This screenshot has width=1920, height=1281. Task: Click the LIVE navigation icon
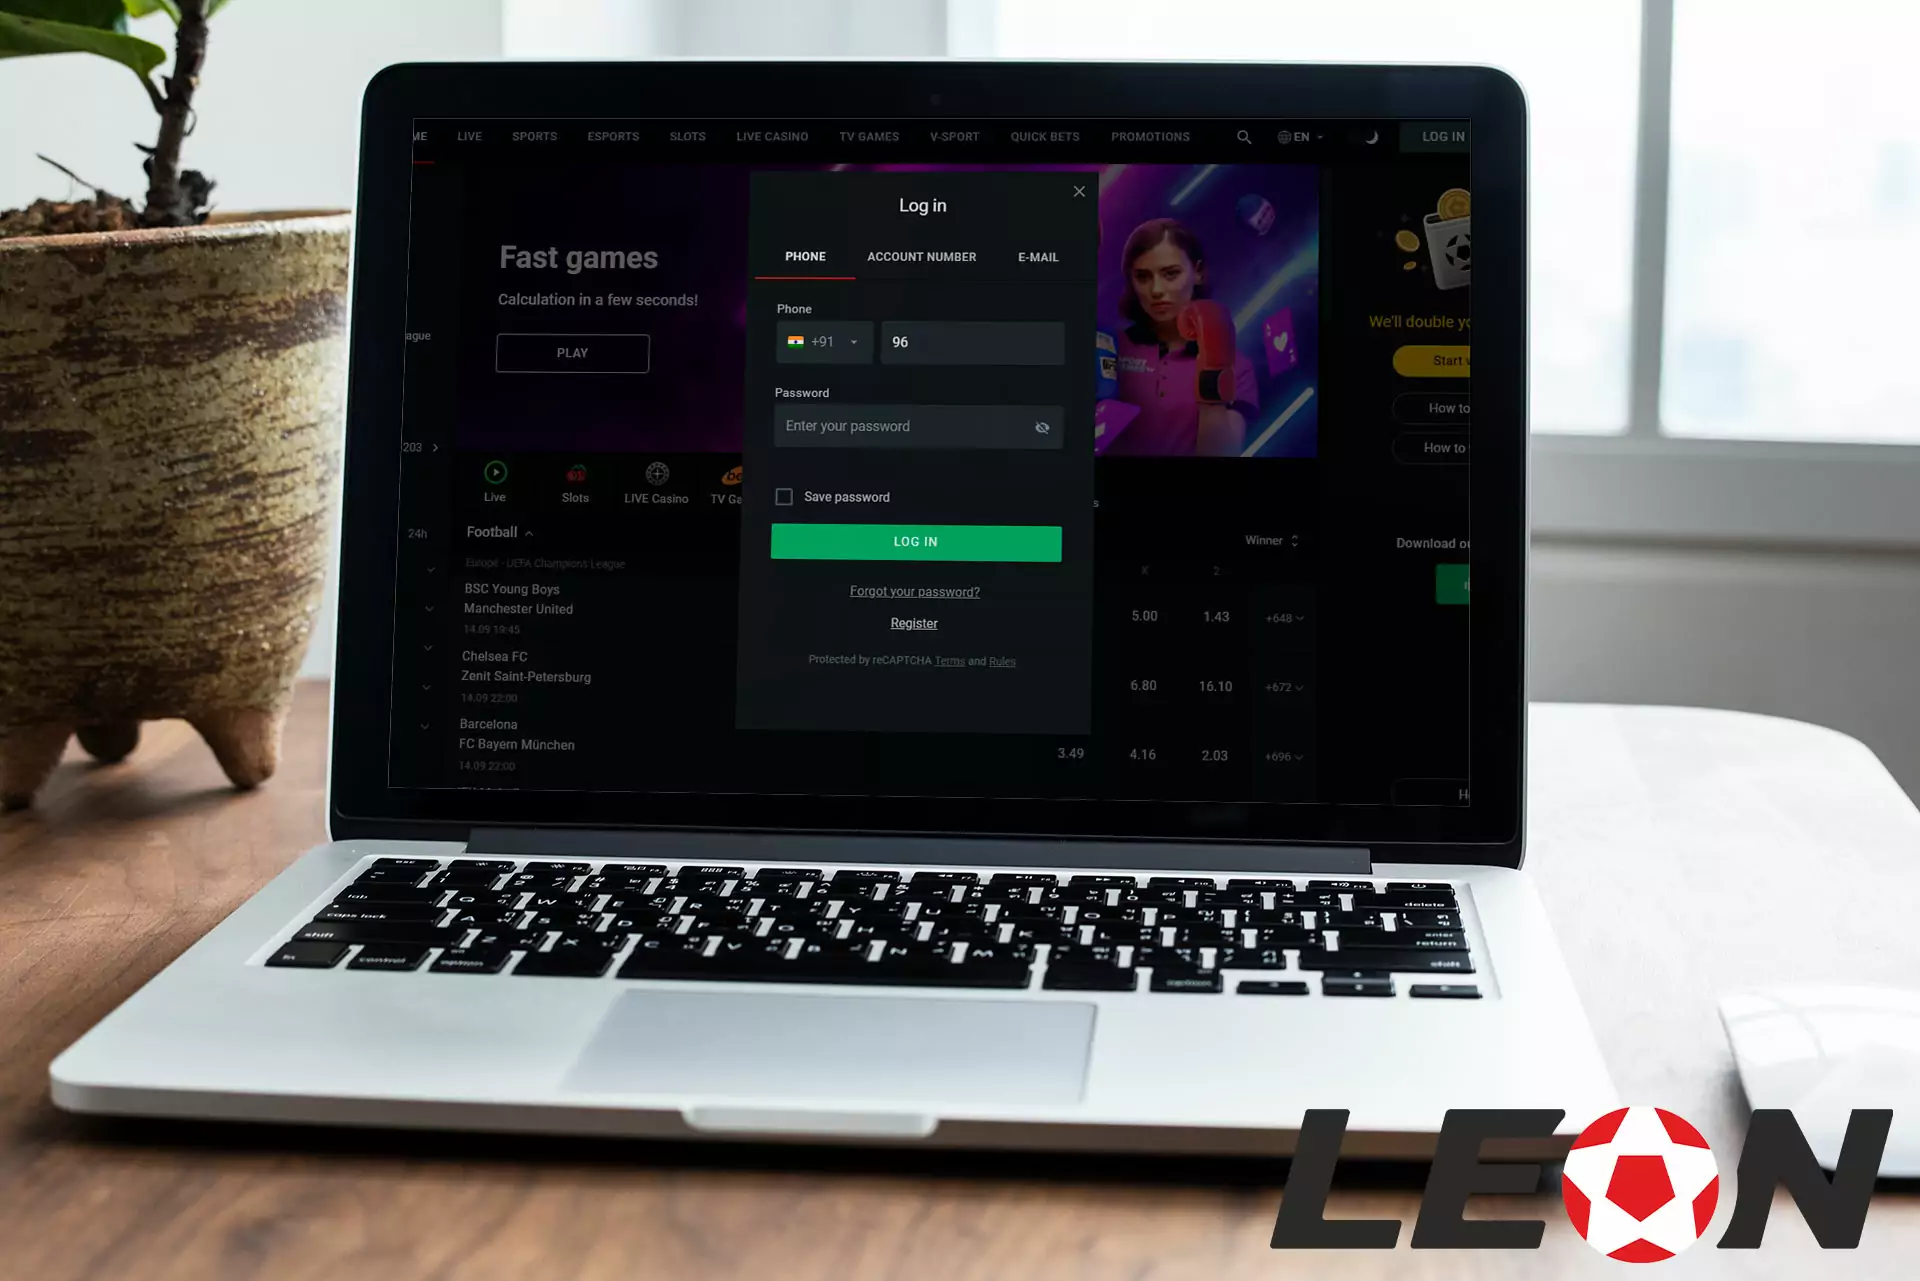pos(470,136)
